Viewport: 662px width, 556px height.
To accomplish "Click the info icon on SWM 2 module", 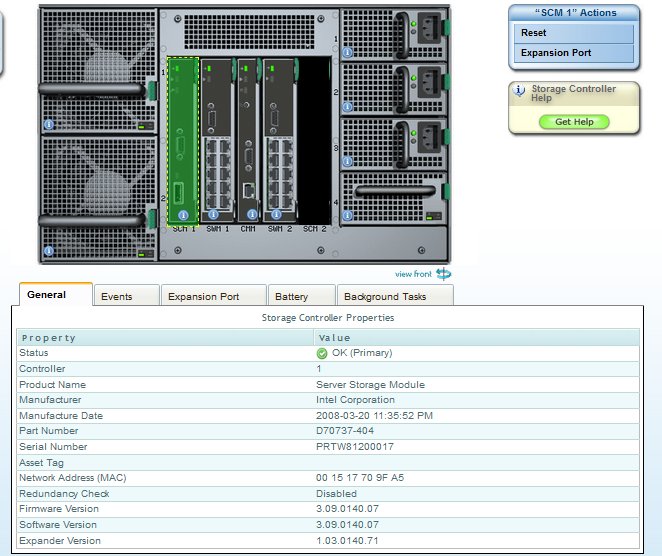I will (x=276, y=214).
